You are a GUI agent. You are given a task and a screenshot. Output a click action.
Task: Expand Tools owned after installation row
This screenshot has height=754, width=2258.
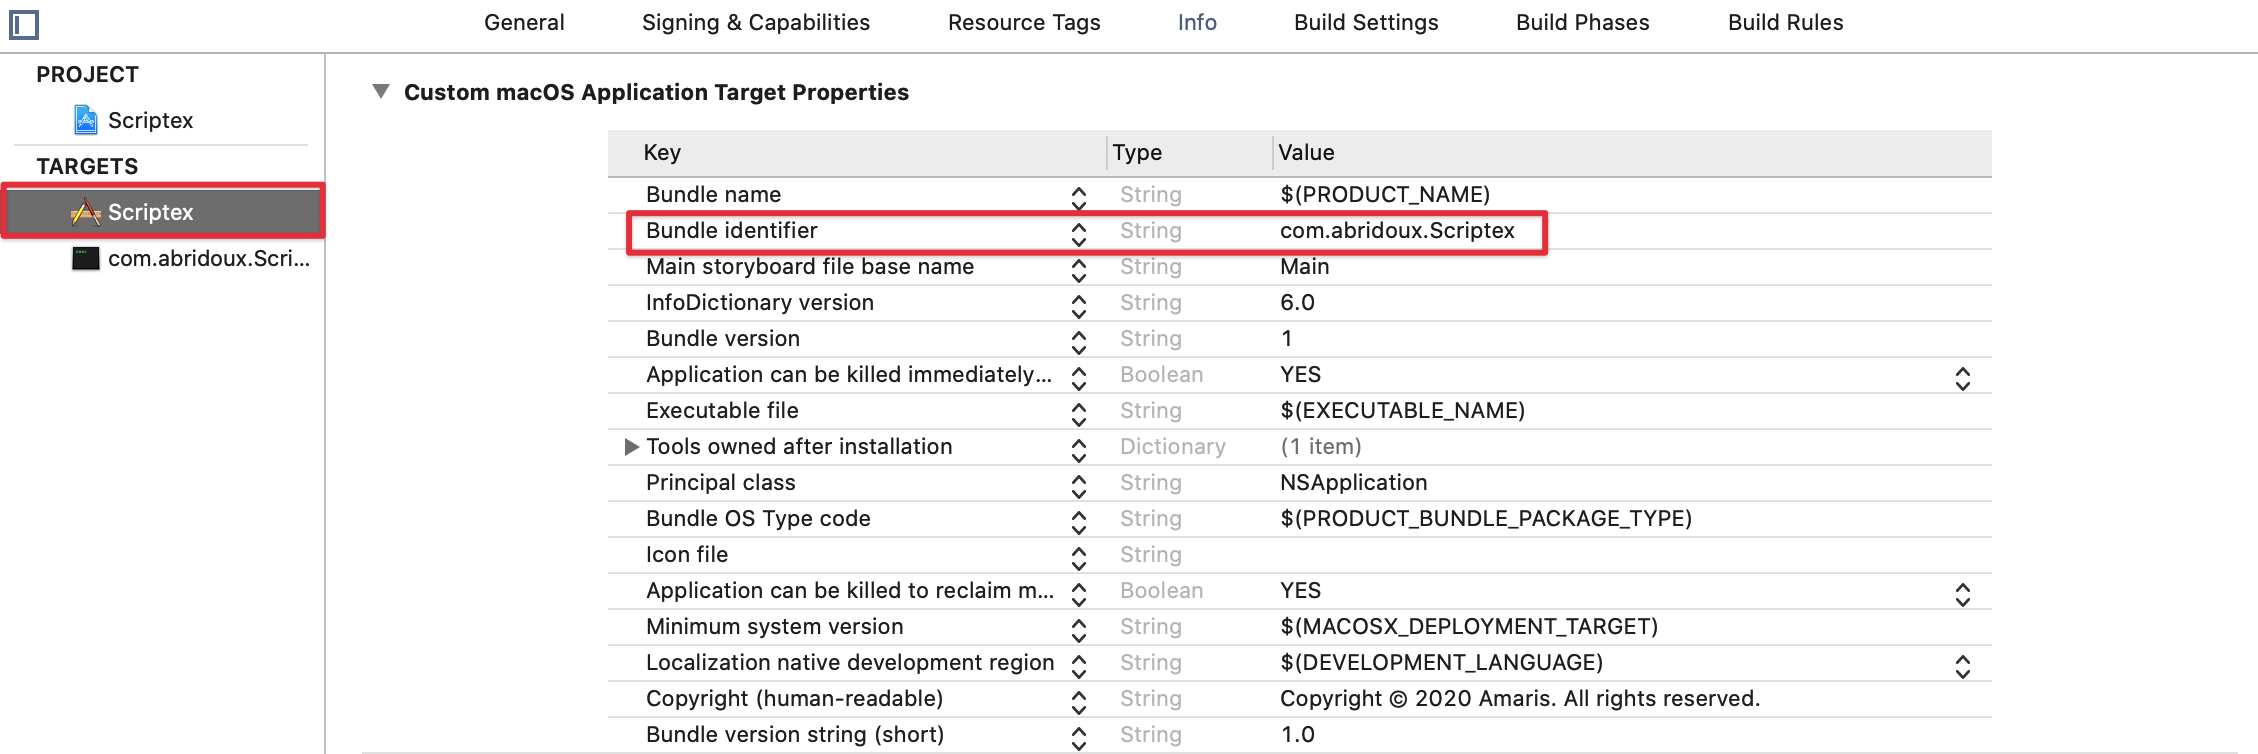pyautogui.click(x=631, y=447)
